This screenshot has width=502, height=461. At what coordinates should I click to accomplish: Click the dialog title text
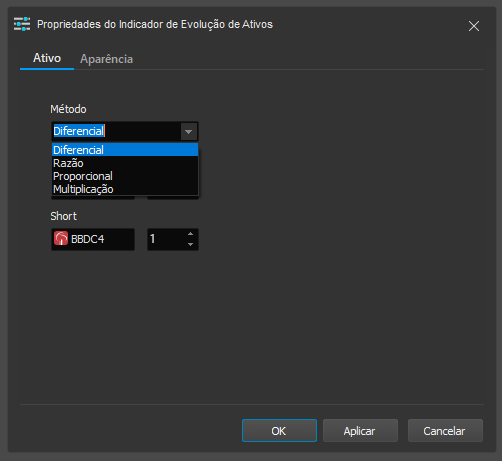155,25
